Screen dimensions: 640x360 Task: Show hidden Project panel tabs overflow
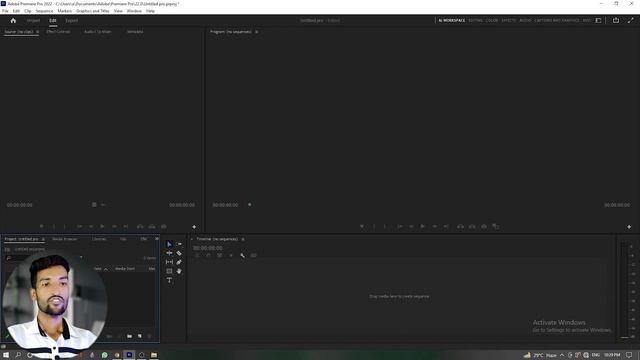(157, 239)
